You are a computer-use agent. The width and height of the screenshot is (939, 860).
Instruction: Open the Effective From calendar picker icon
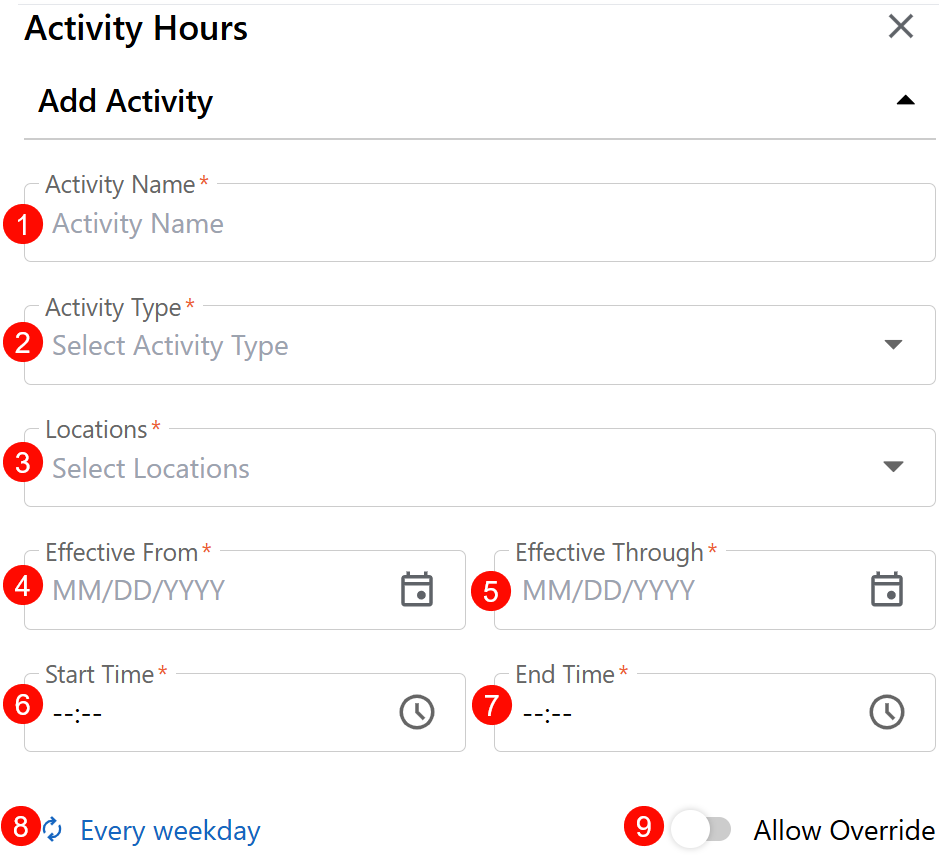pyautogui.click(x=416, y=590)
